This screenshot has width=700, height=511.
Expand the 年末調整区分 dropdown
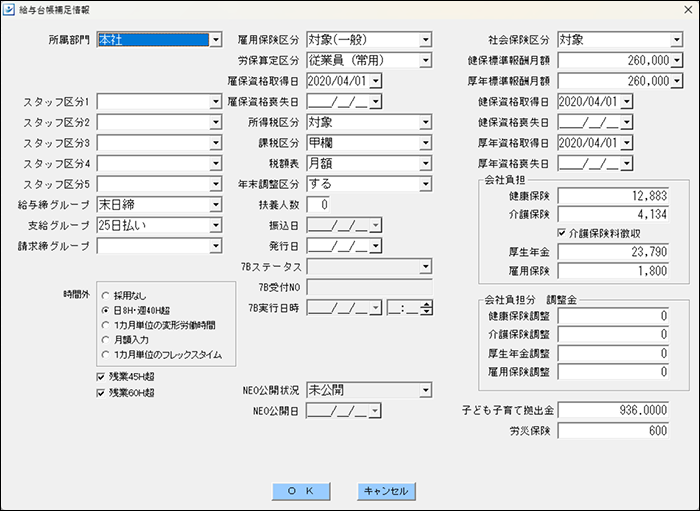click(425, 184)
